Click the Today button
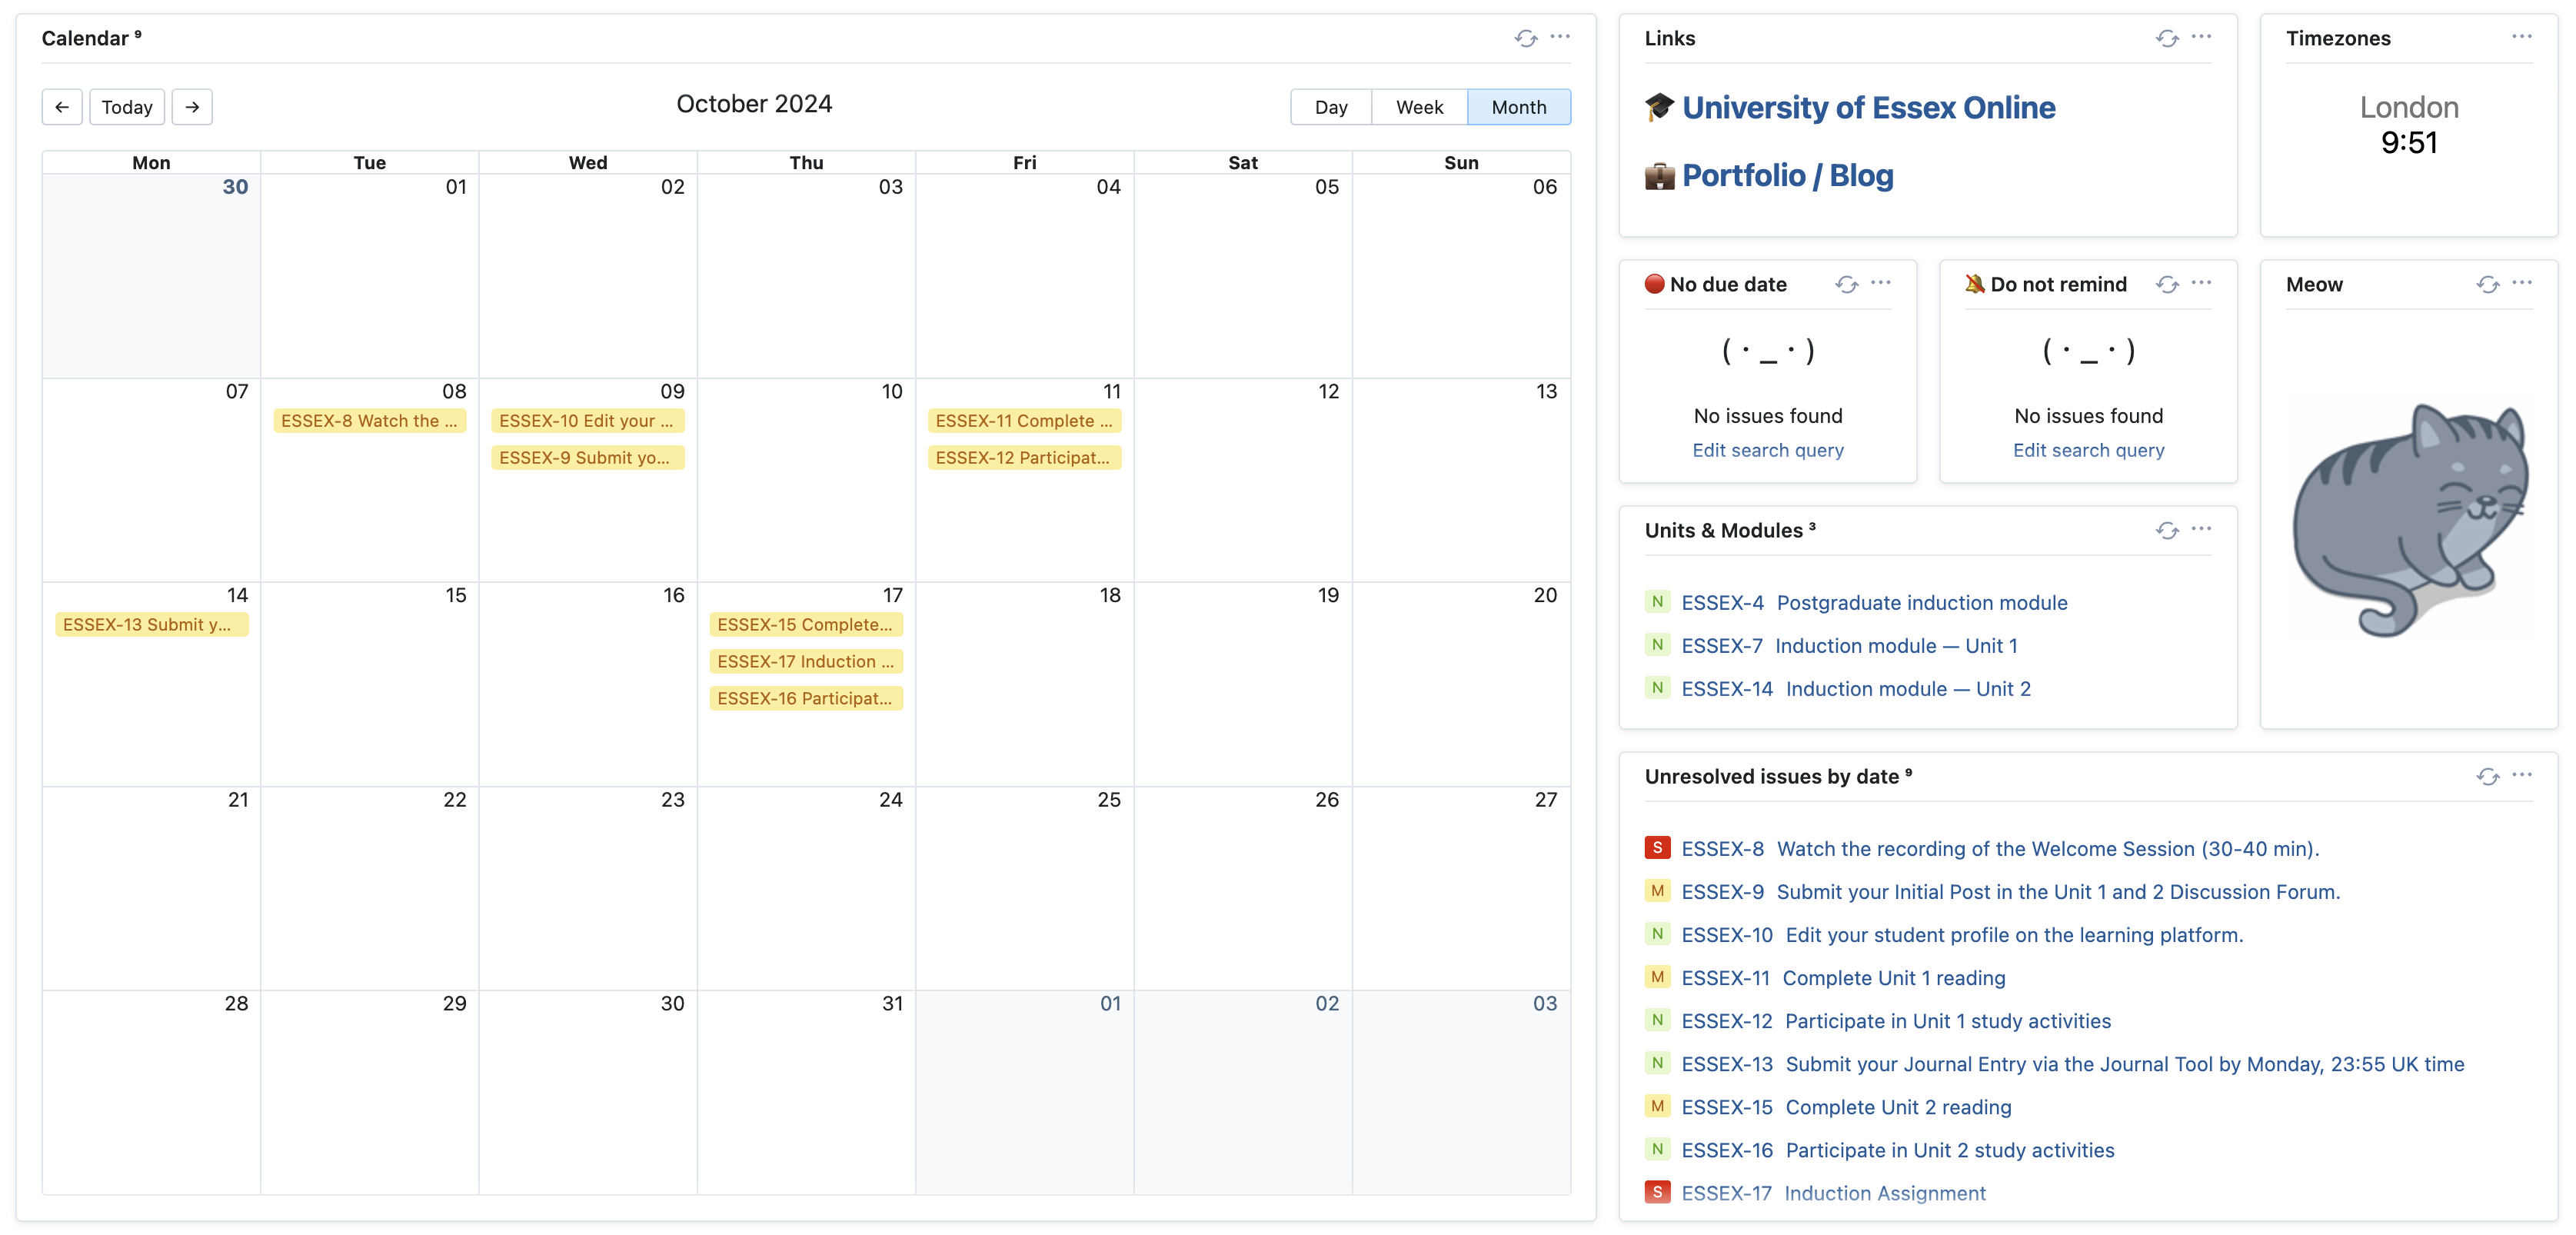Image resolution: width=2576 pixels, height=1235 pixels. tap(127, 107)
